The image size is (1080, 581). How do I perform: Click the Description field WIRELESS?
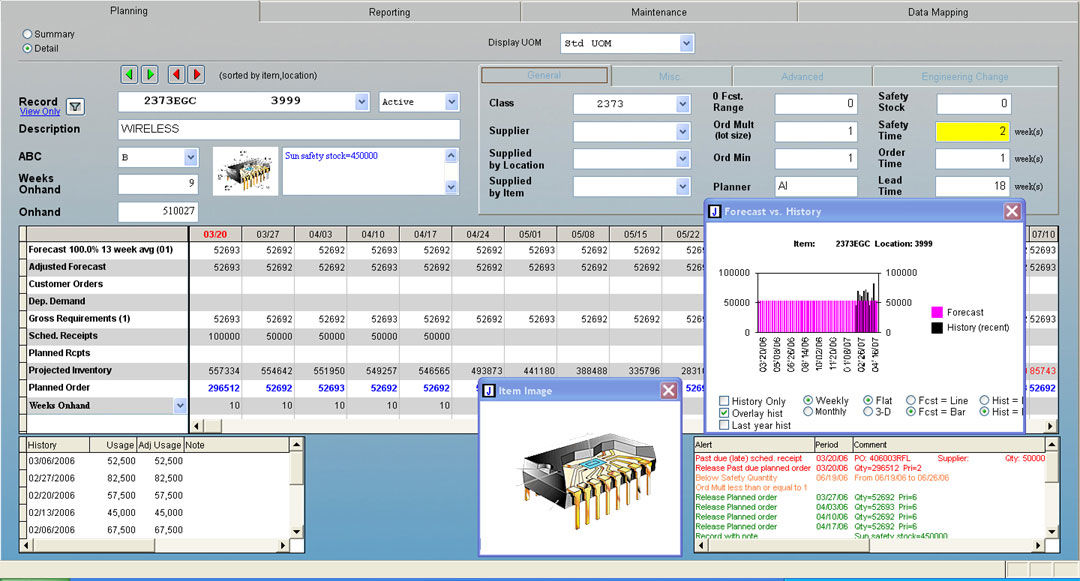click(289, 129)
